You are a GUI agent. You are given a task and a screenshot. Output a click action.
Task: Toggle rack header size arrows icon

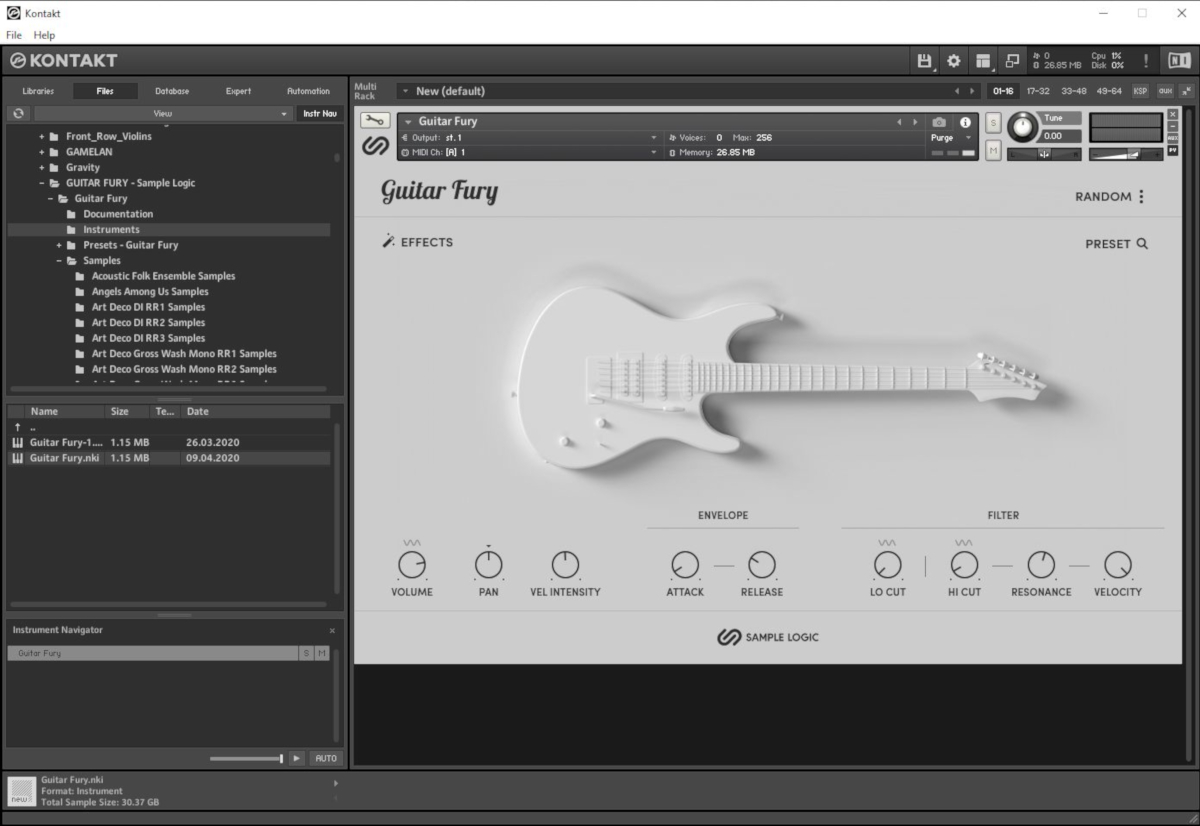(1186, 91)
